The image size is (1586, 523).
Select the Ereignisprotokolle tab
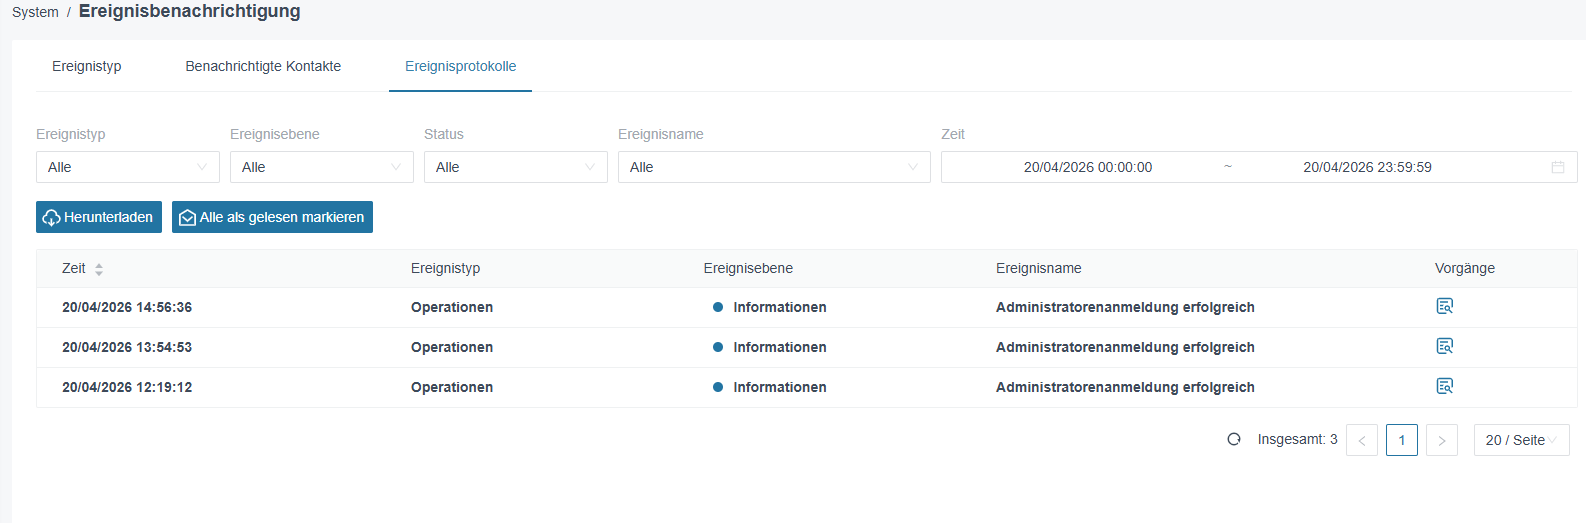[460, 66]
